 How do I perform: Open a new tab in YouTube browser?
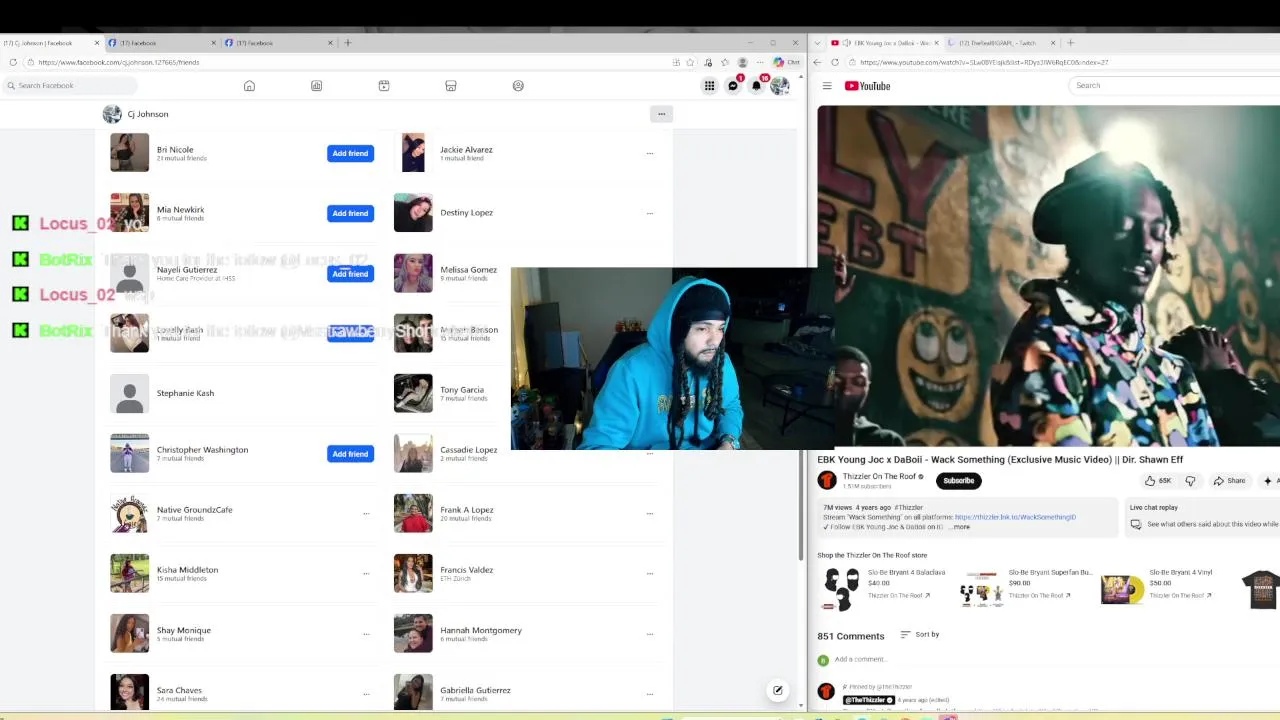(1070, 43)
